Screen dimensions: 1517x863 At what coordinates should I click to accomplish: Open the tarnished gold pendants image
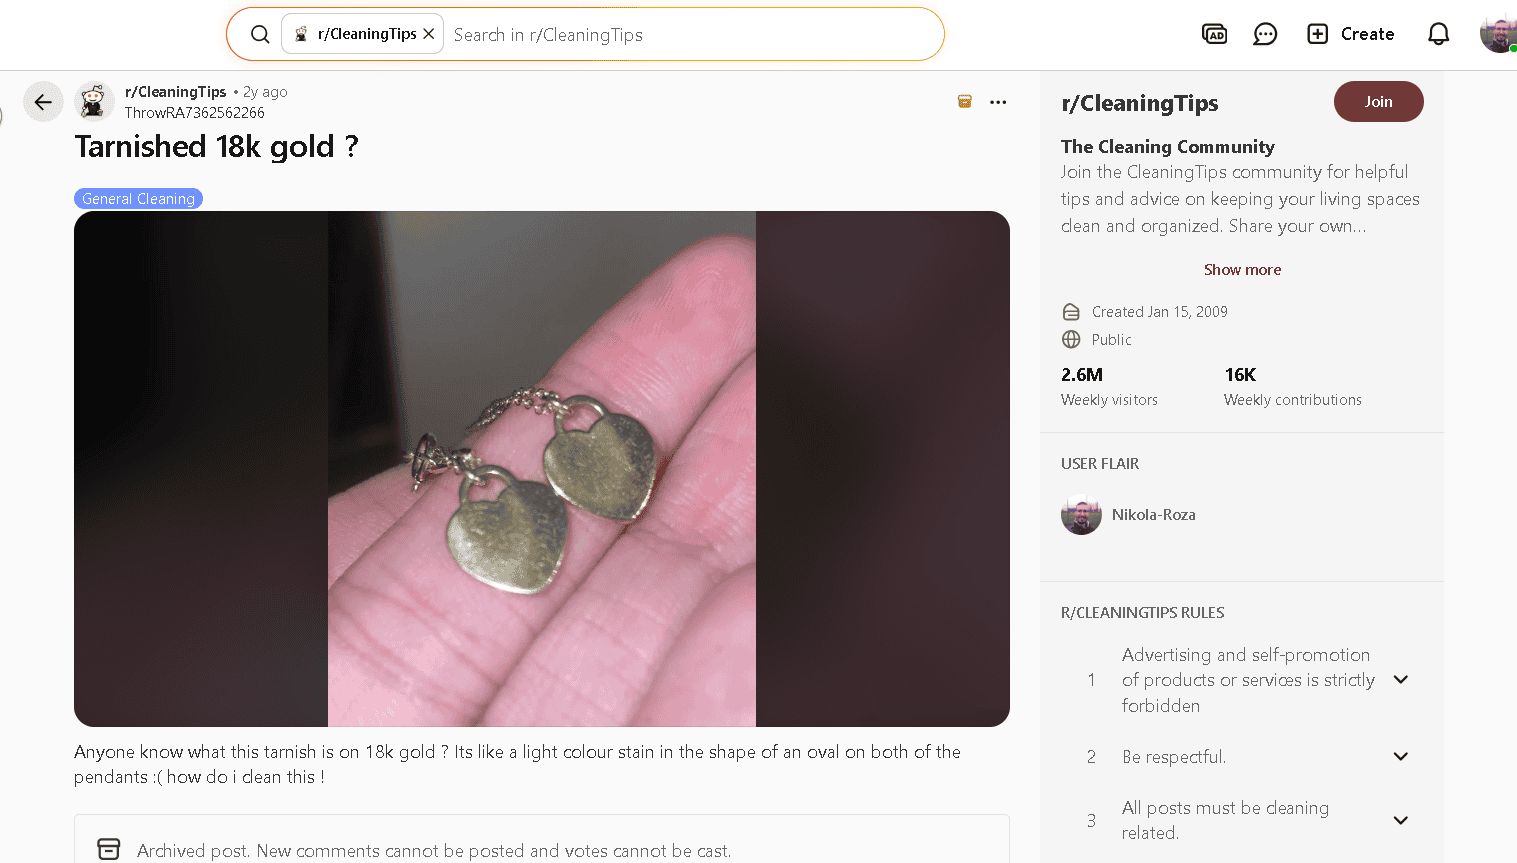point(541,468)
